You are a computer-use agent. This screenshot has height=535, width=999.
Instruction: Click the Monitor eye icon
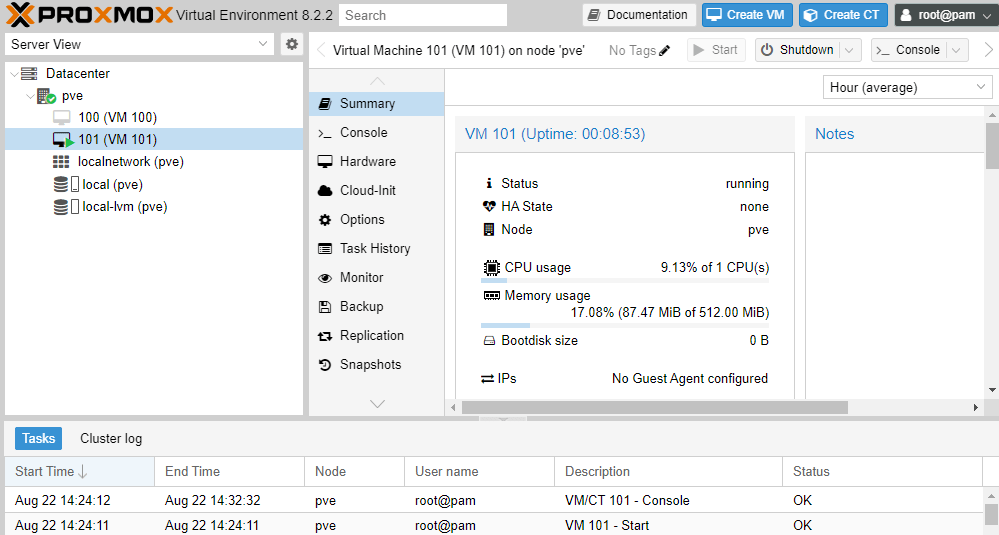325,278
